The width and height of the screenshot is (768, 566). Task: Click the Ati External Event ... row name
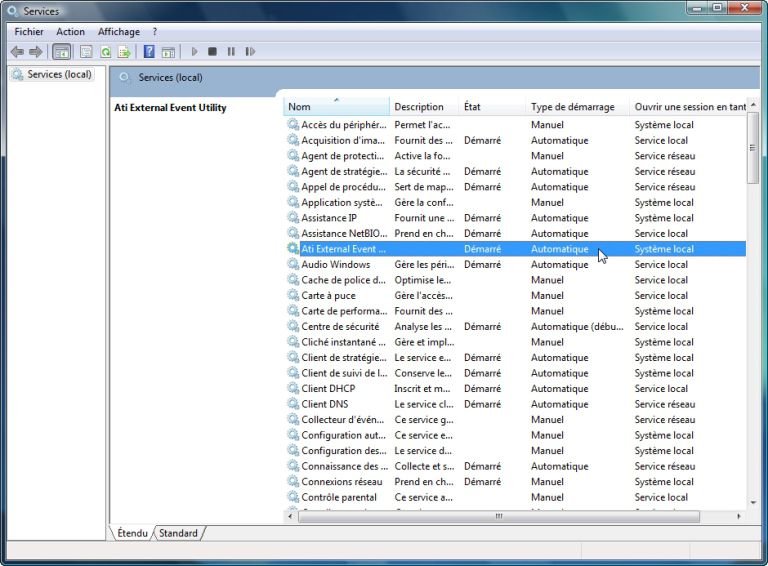coord(343,249)
